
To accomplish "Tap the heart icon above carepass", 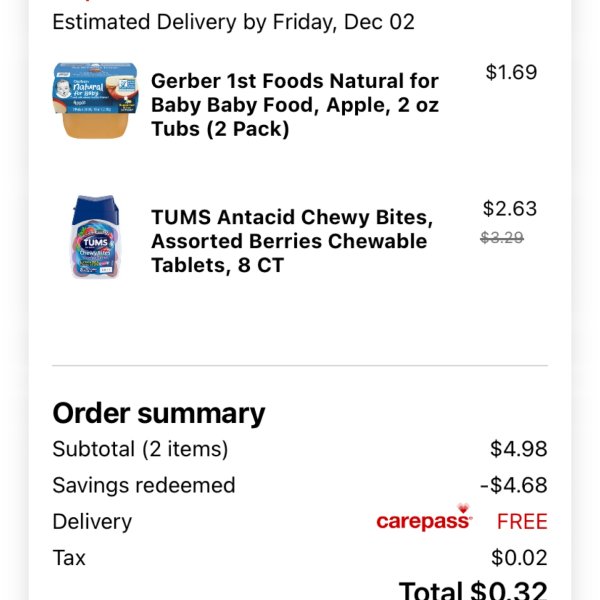I will tap(463, 509).
